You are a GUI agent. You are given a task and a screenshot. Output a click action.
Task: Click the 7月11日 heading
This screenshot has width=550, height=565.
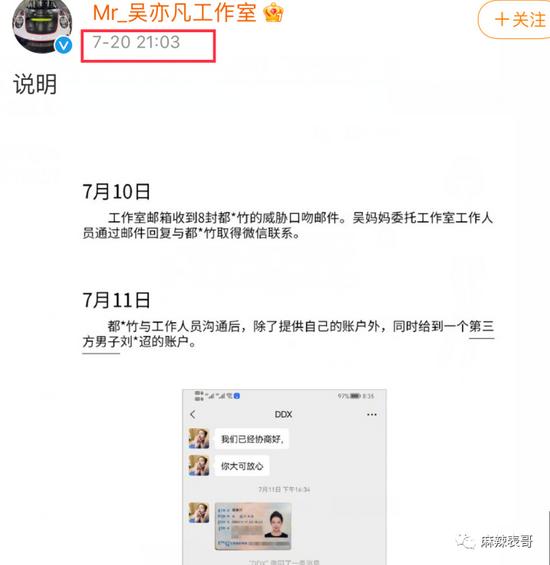(116, 300)
